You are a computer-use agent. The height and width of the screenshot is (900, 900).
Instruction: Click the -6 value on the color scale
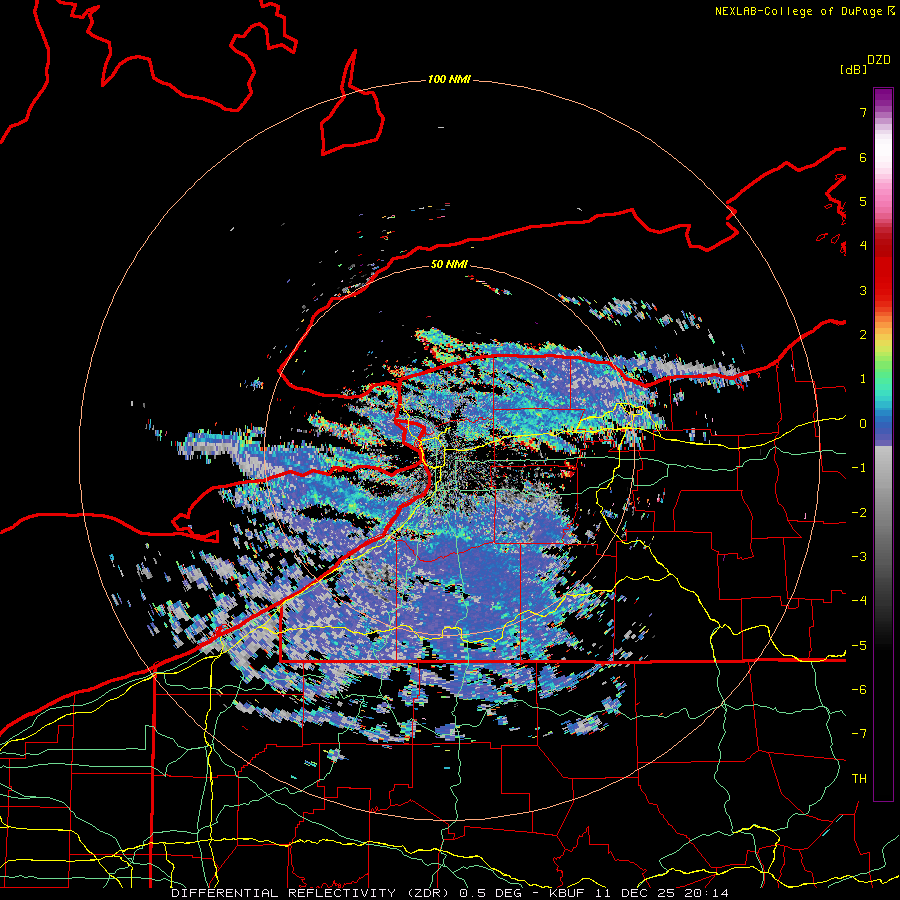859,690
